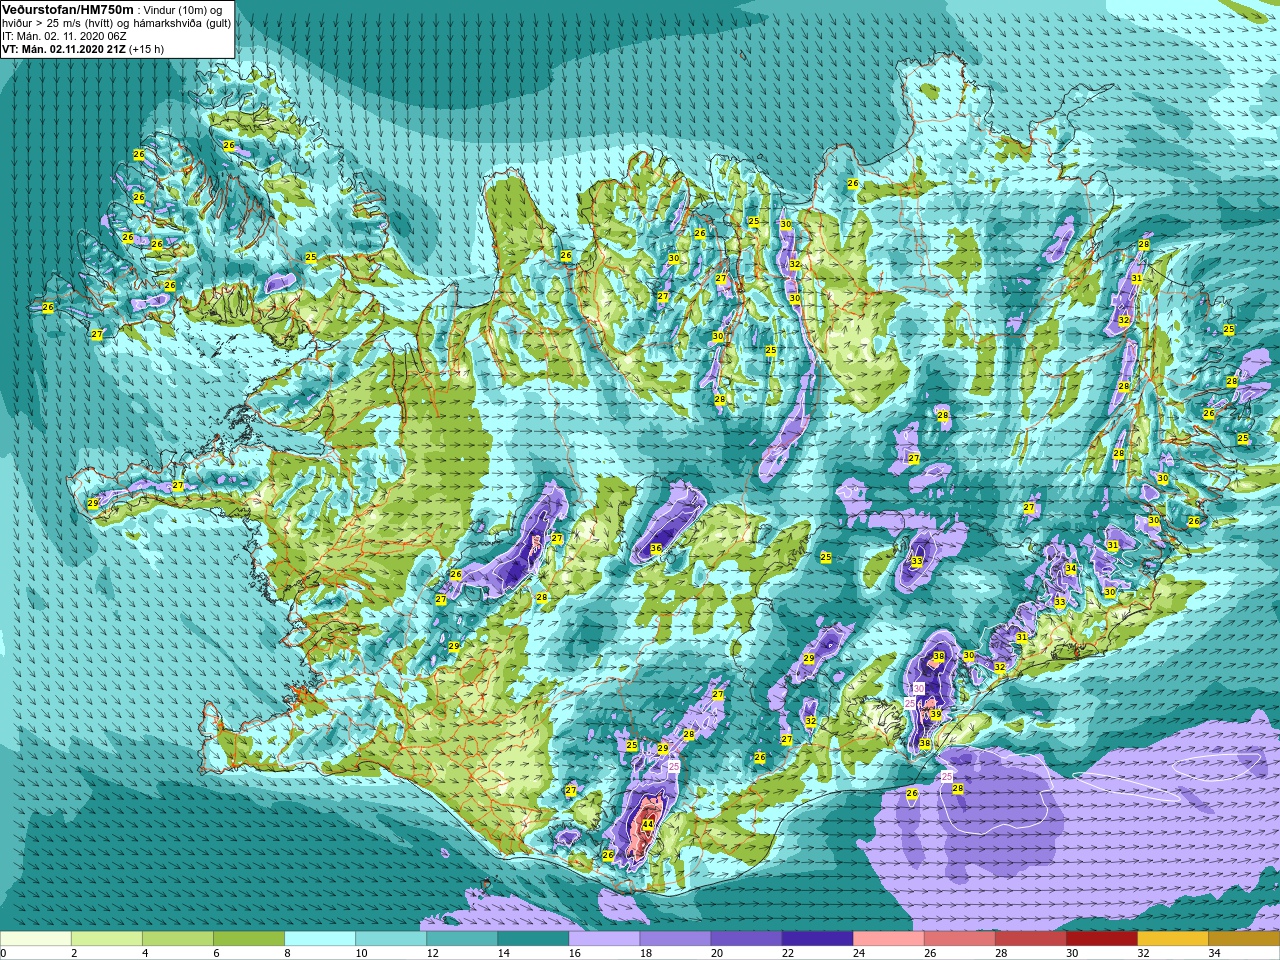This screenshot has height=960, width=1280.
Task: Click the yellow 34 gust label
Action: click(1070, 568)
